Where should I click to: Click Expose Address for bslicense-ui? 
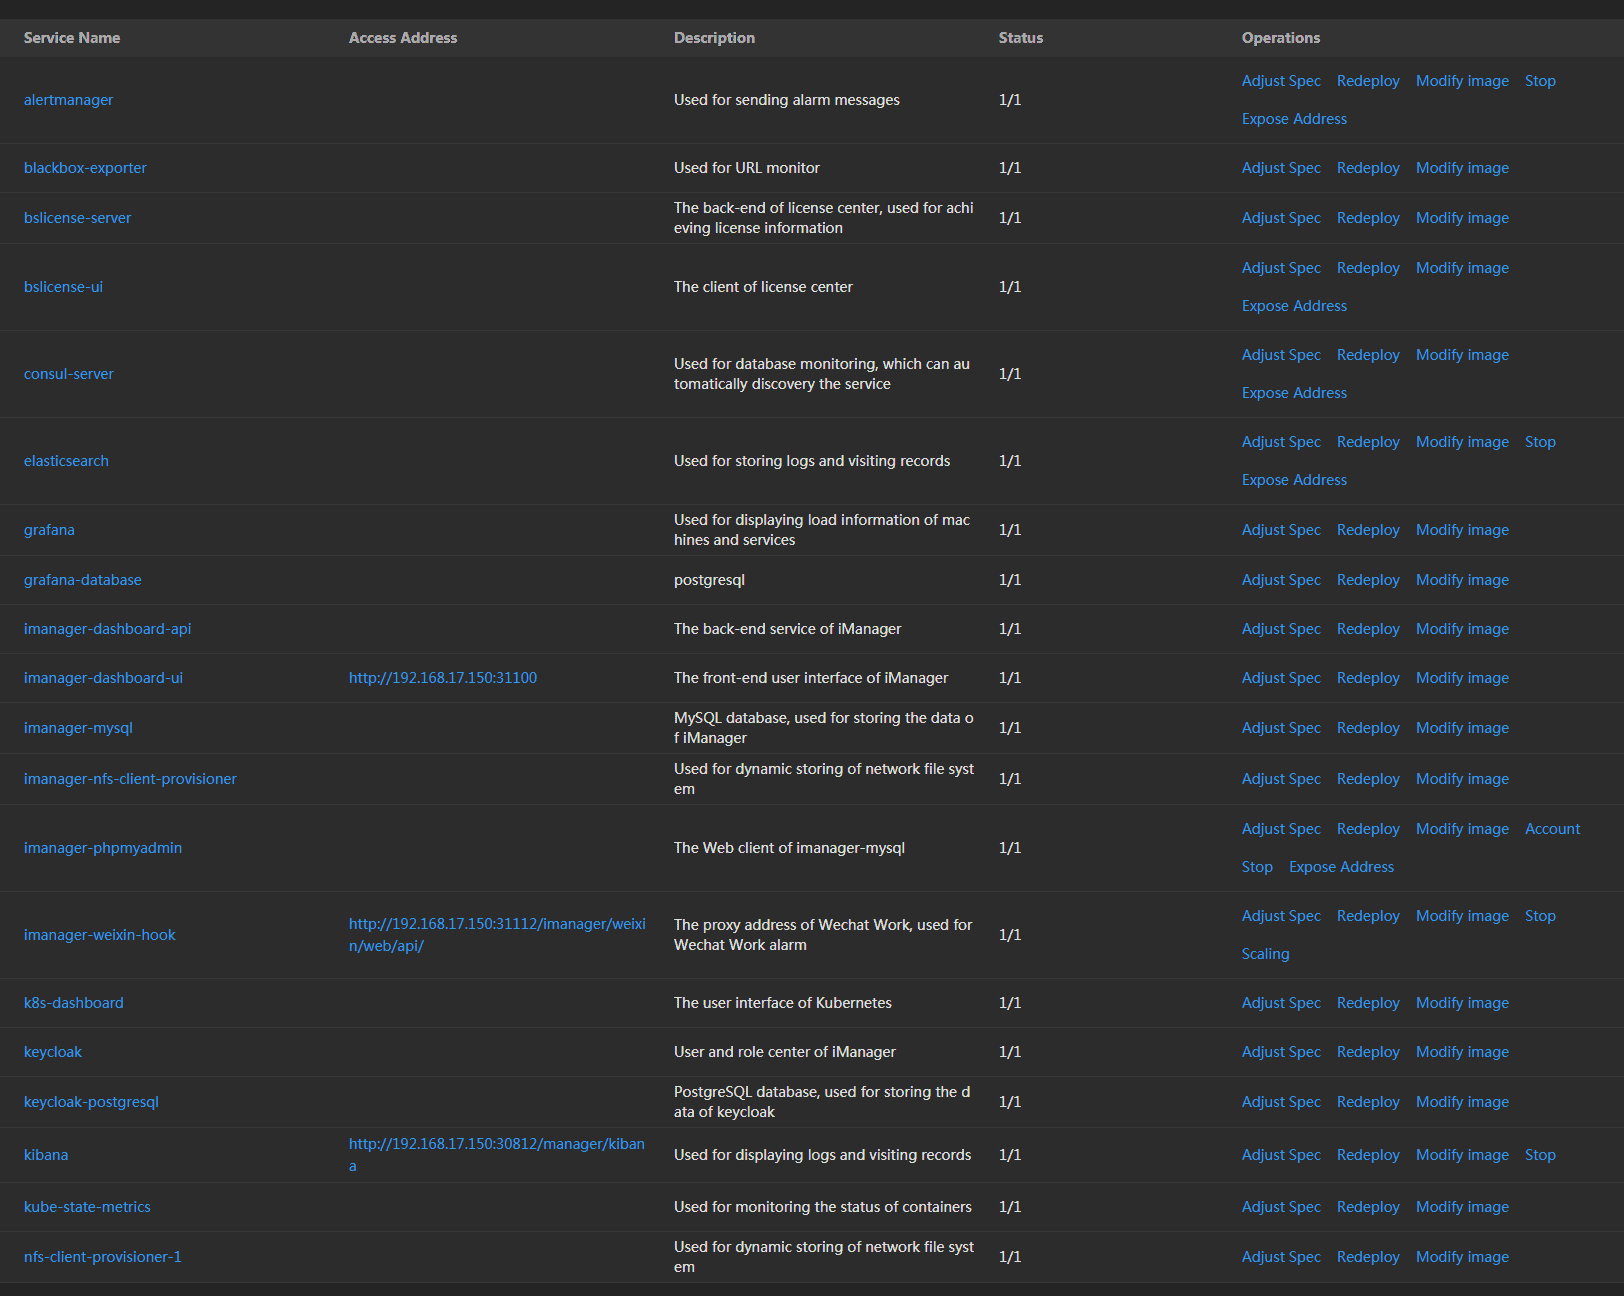1293,306
